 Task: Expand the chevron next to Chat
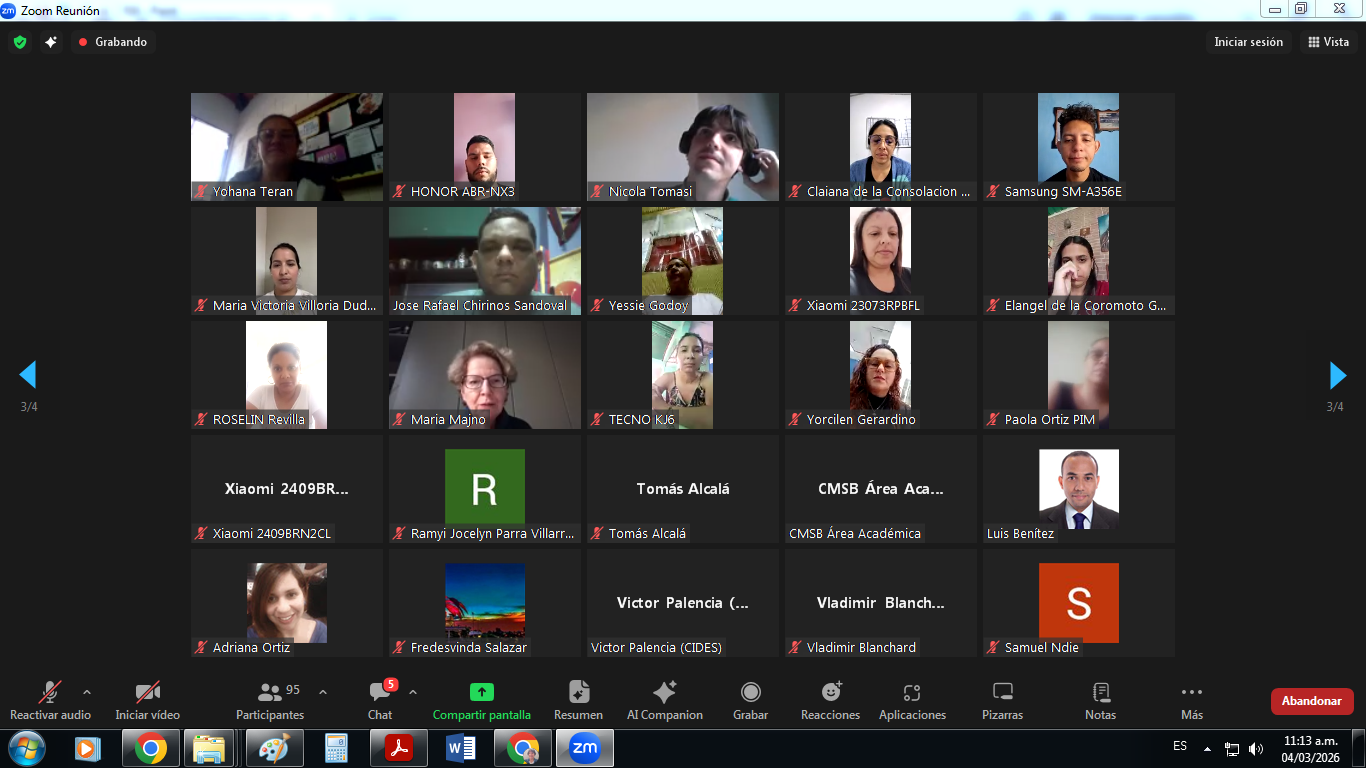tap(413, 692)
